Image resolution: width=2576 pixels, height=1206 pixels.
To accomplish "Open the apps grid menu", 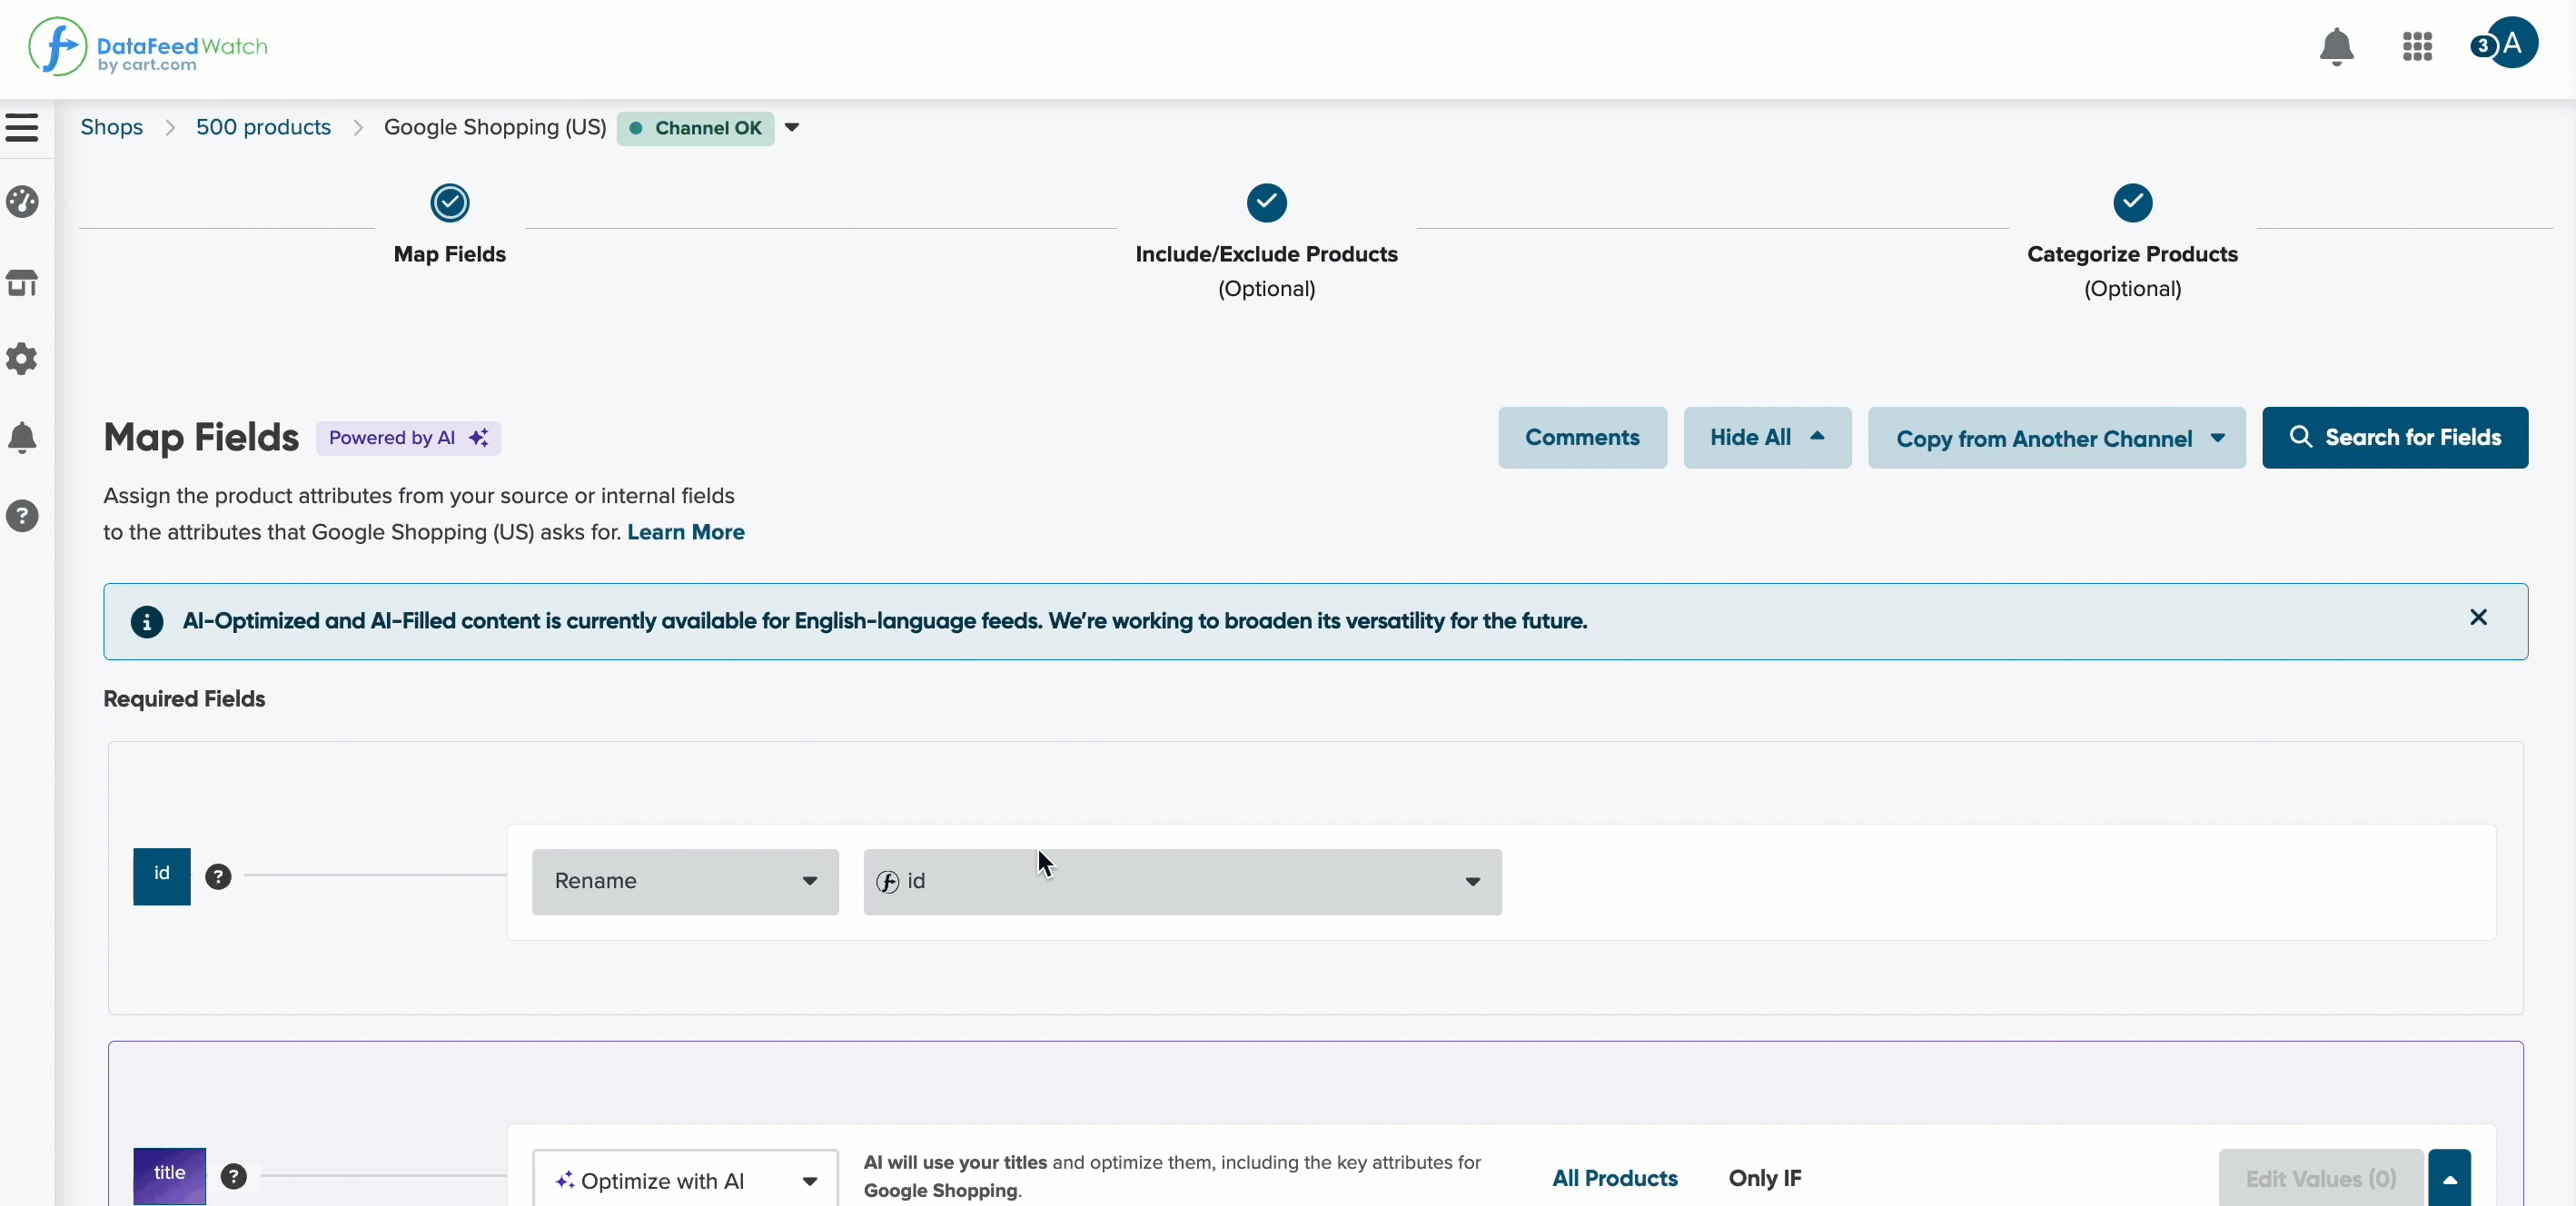I will (2417, 46).
